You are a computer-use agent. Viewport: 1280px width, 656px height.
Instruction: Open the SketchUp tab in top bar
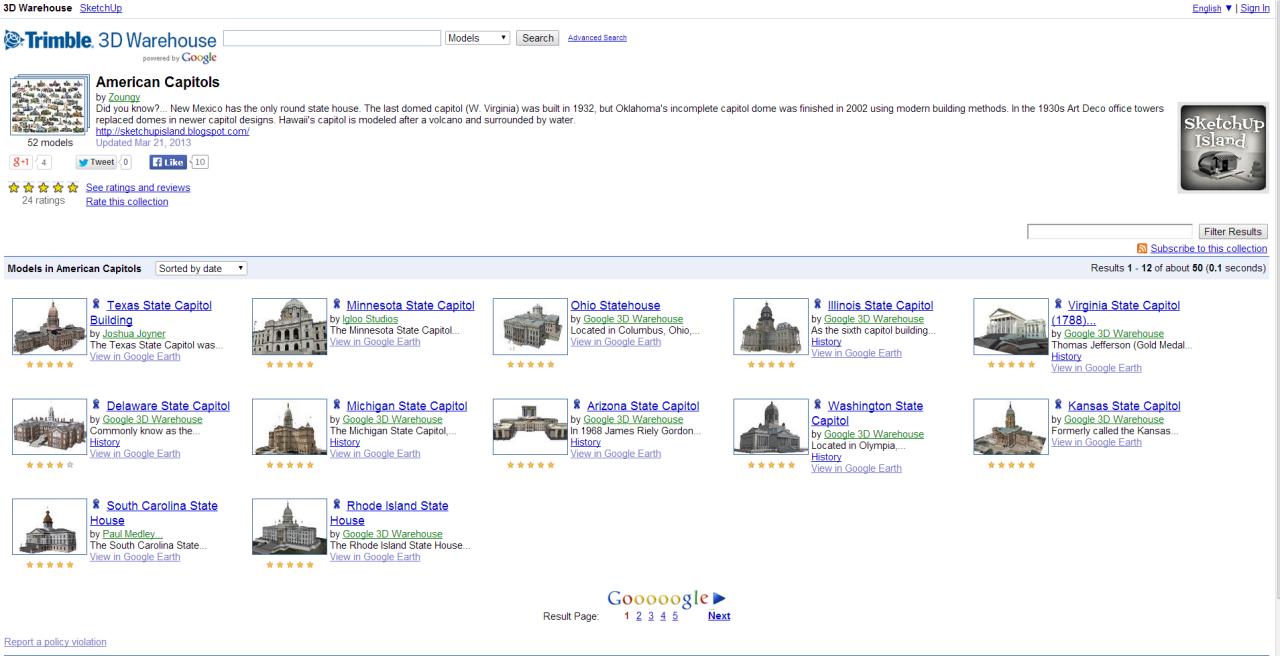(x=100, y=8)
